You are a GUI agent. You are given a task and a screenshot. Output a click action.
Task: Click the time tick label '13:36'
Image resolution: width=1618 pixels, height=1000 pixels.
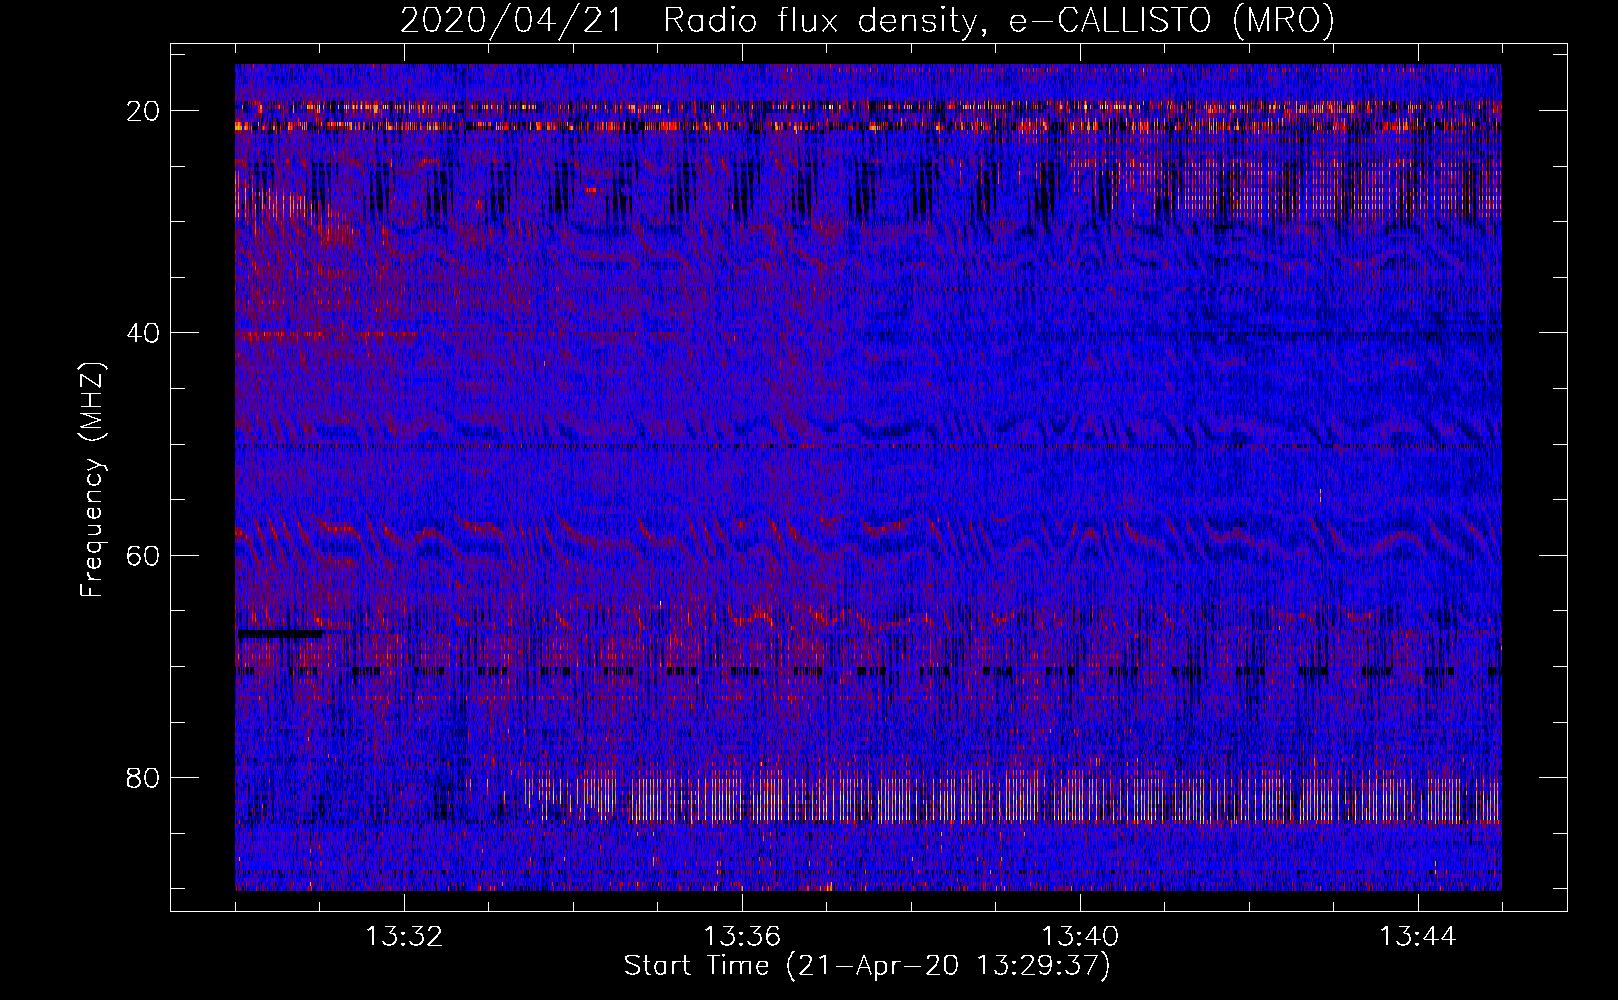pyautogui.click(x=742, y=937)
